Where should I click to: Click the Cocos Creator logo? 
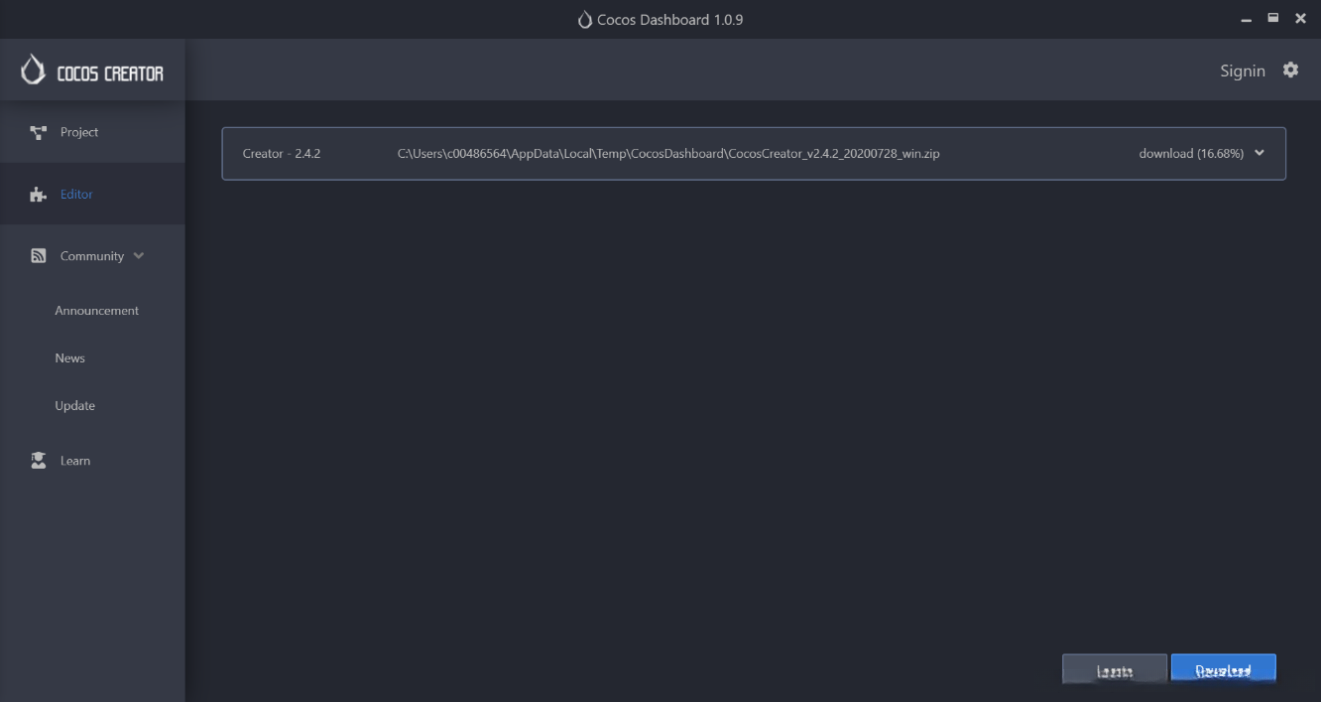pos(92,72)
